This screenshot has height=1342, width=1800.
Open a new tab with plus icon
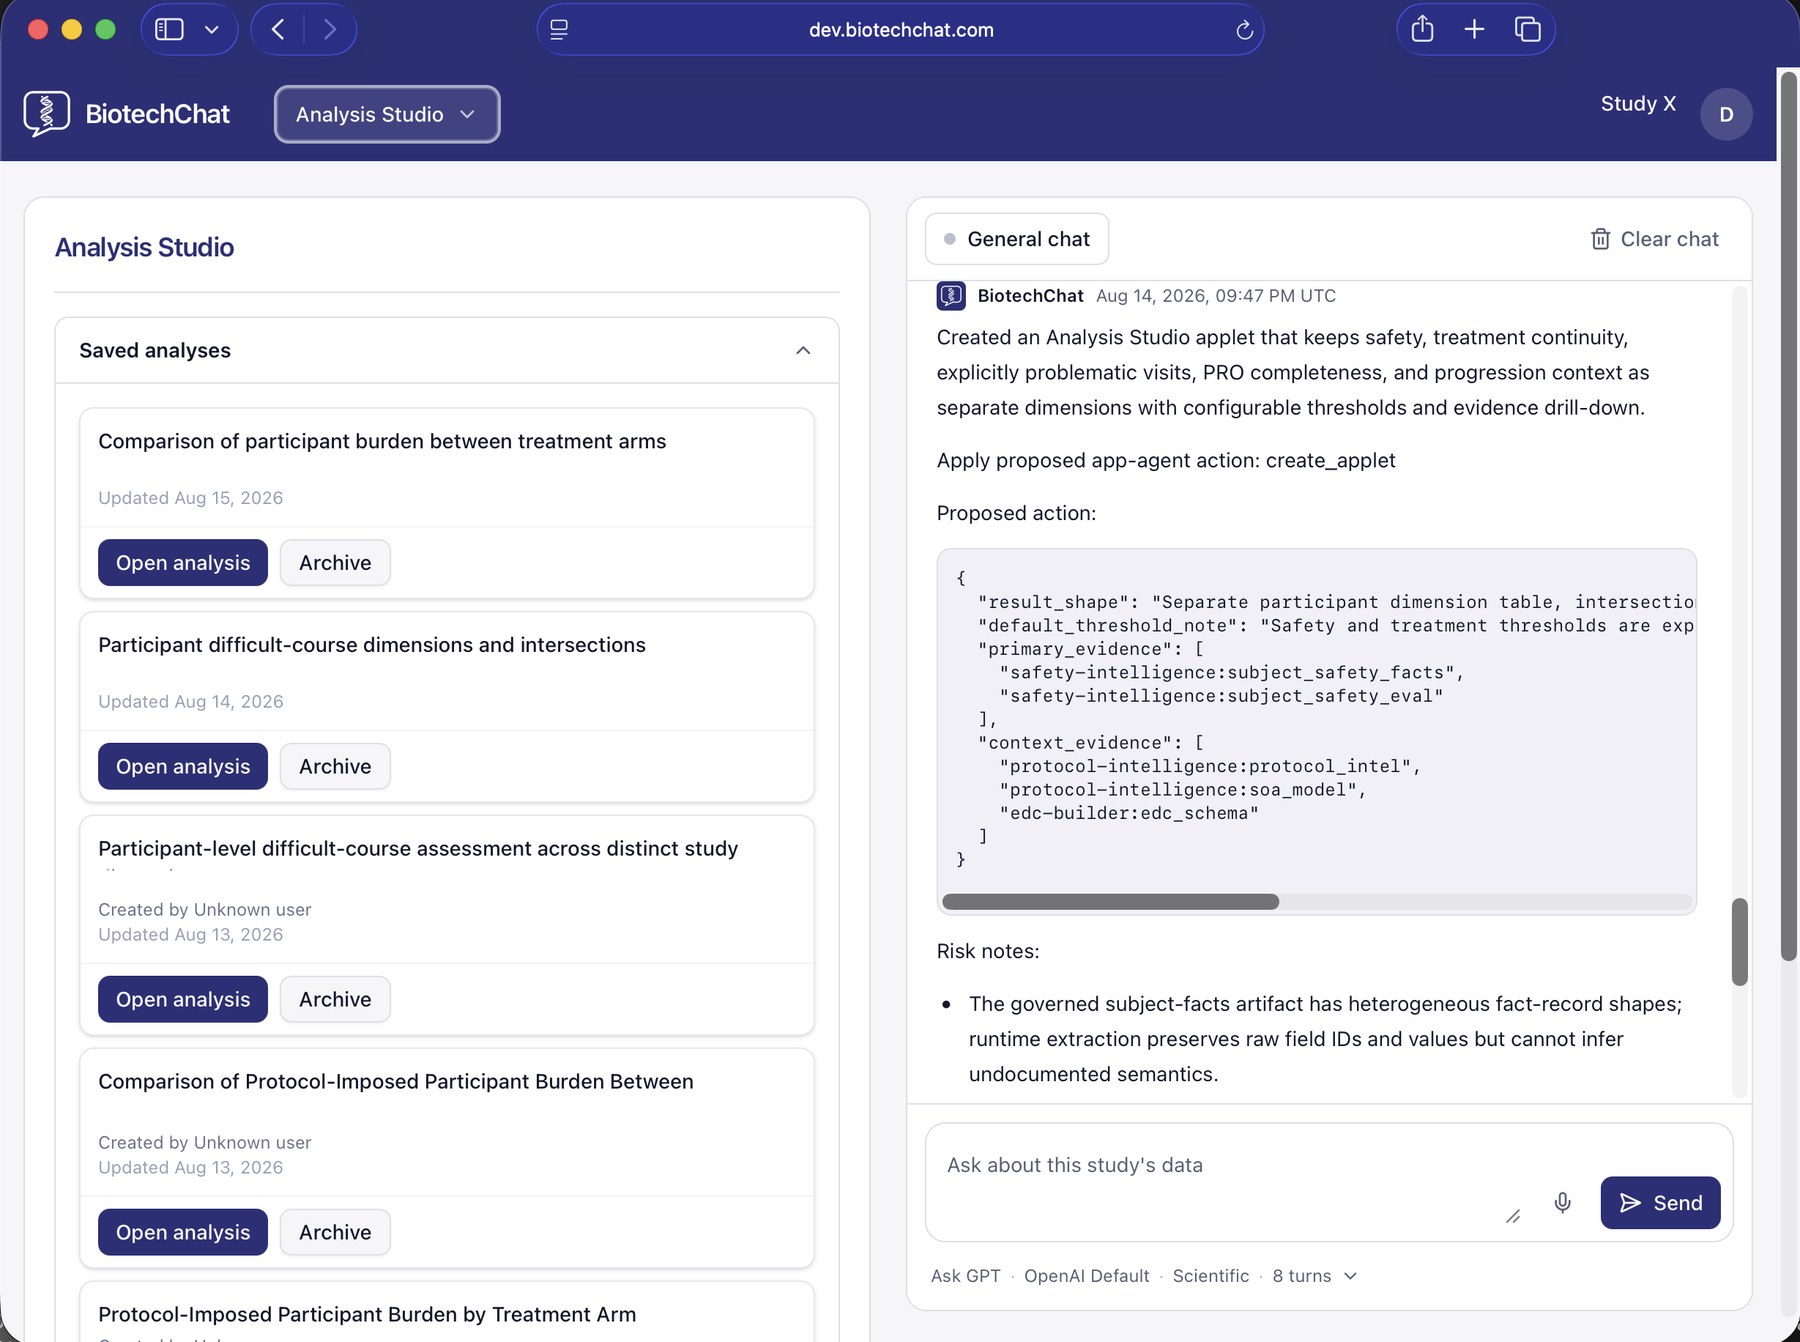click(1474, 29)
